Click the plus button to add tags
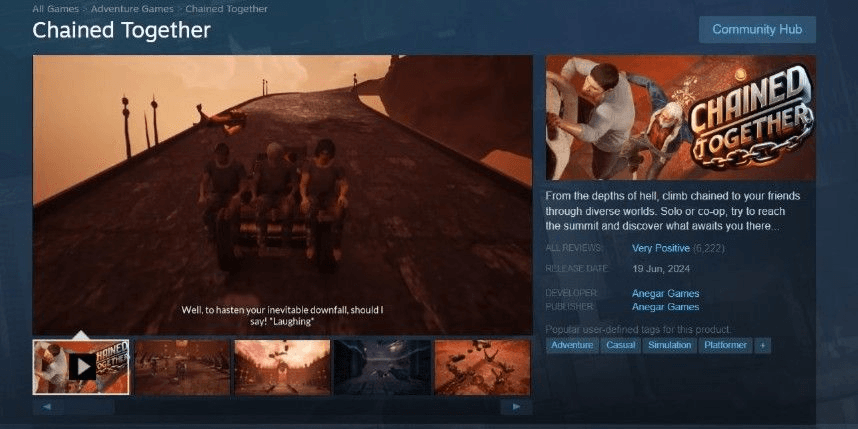The image size is (858, 429). [763, 345]
